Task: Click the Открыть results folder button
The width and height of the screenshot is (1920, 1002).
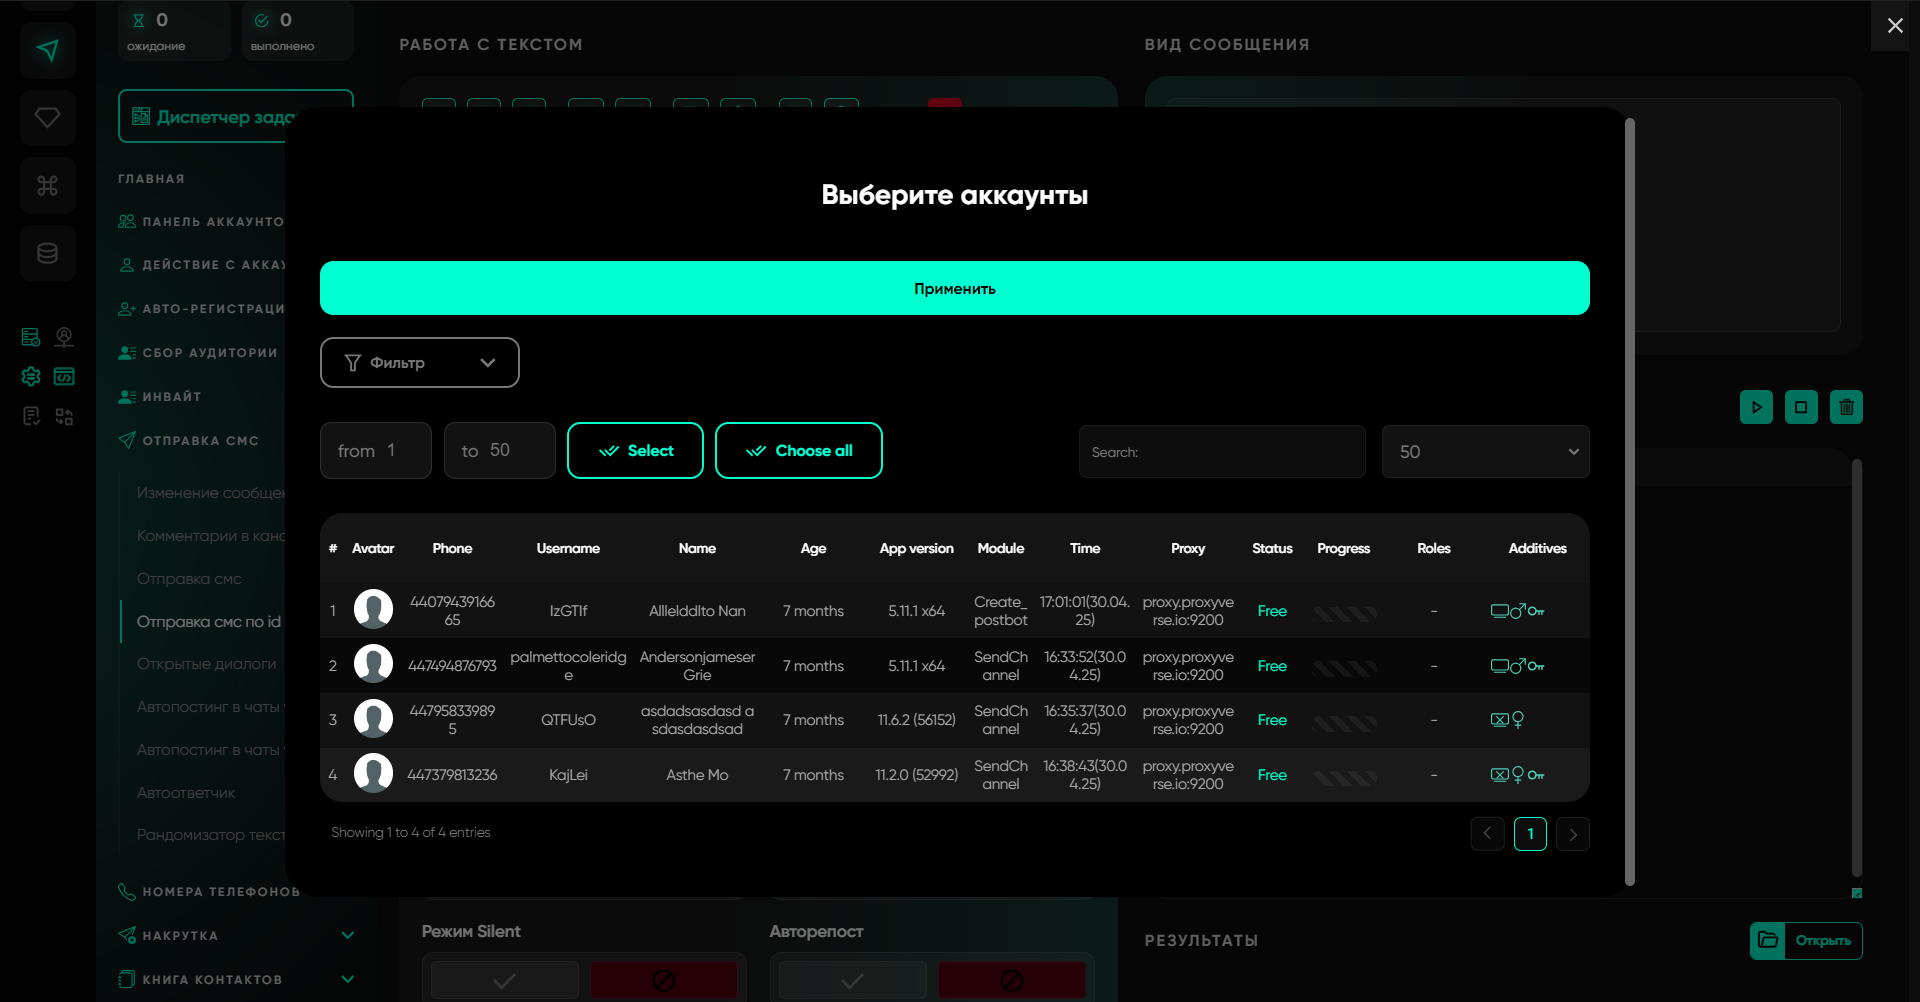Action: point(1806,940)
